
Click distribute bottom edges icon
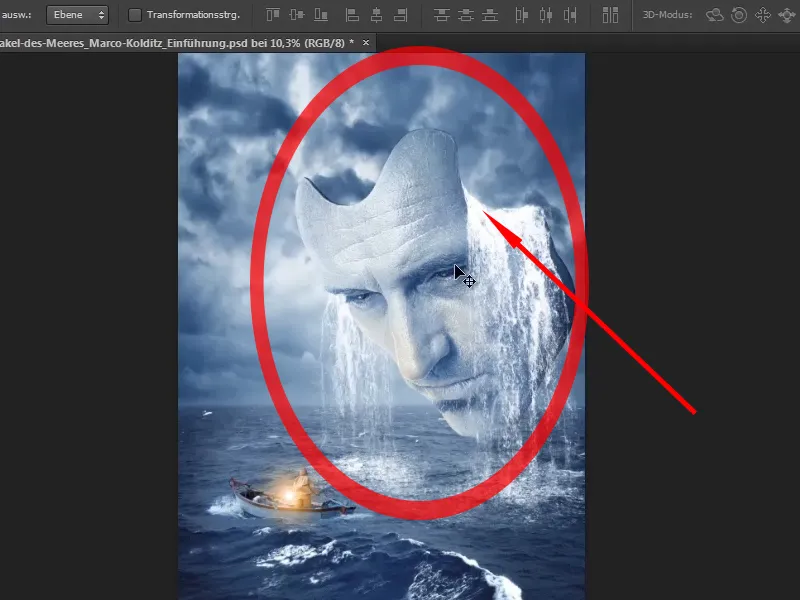coord(490,15)
